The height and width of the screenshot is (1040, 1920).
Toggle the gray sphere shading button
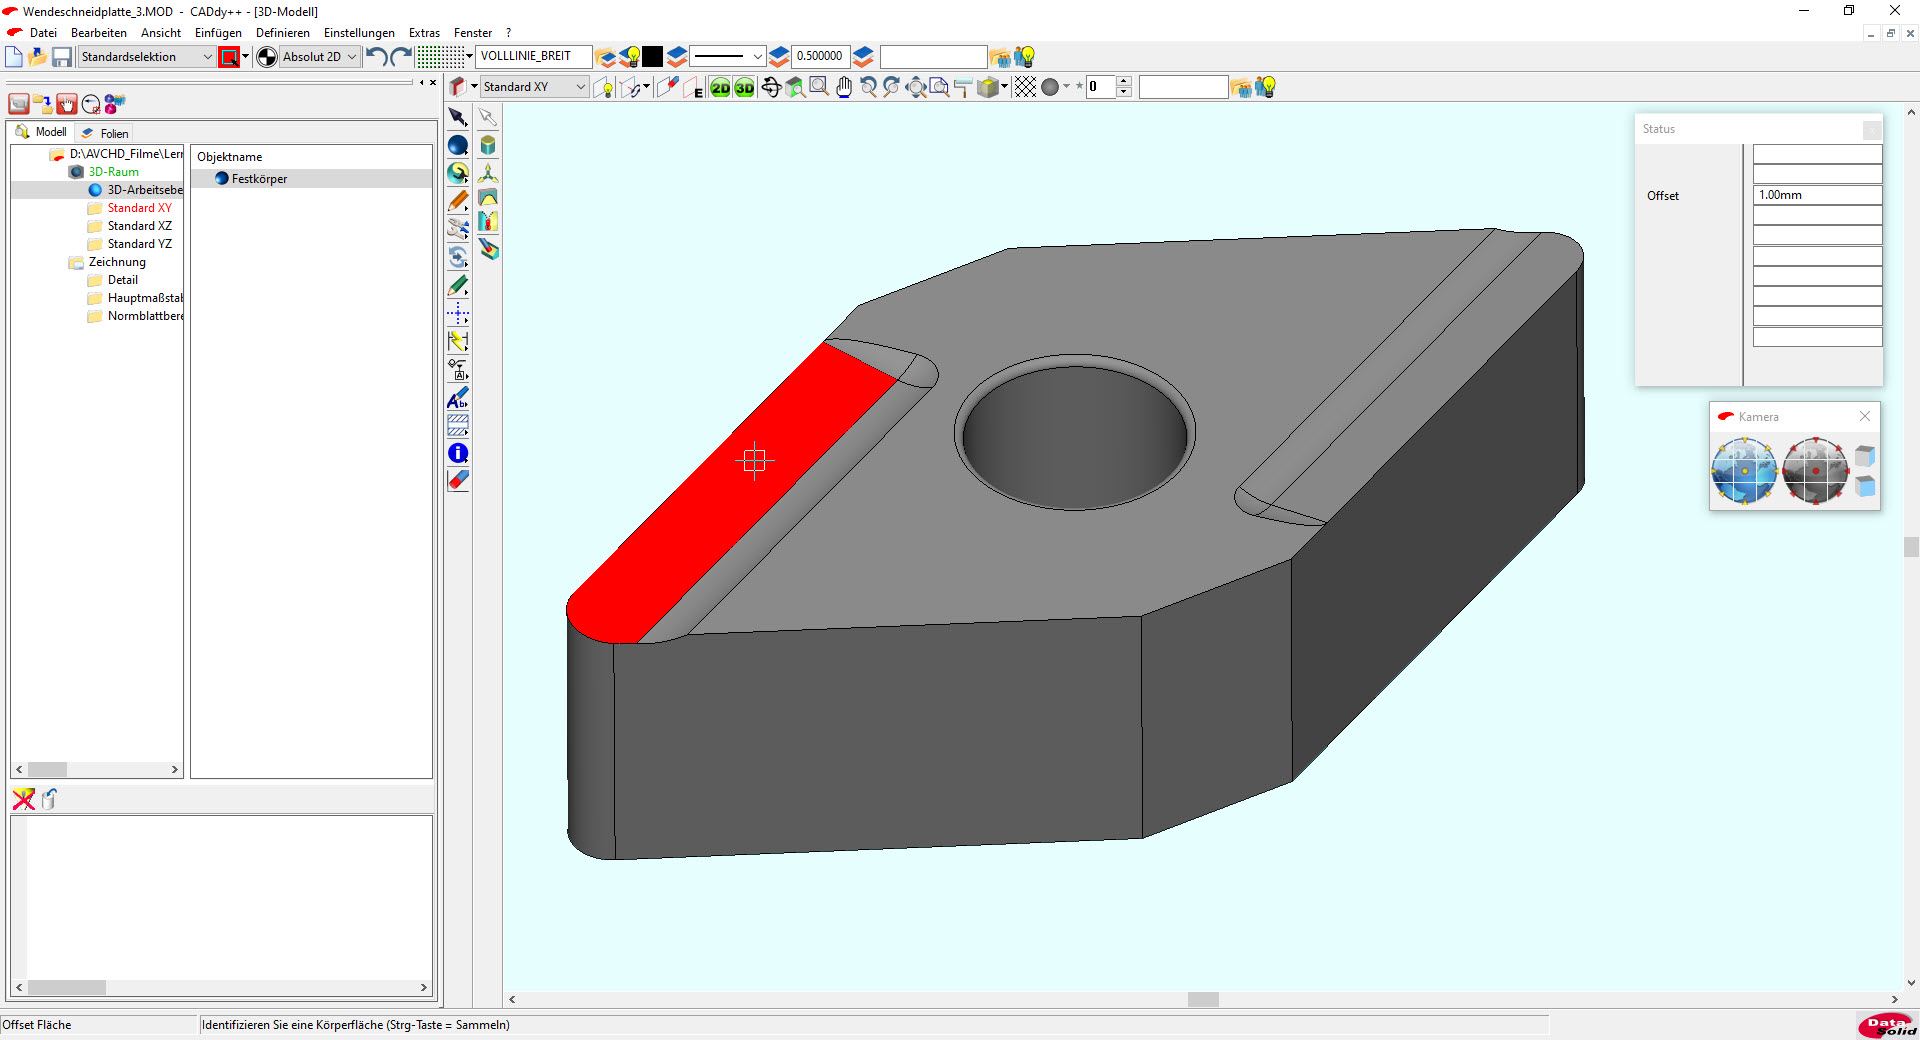(1050, 88)
